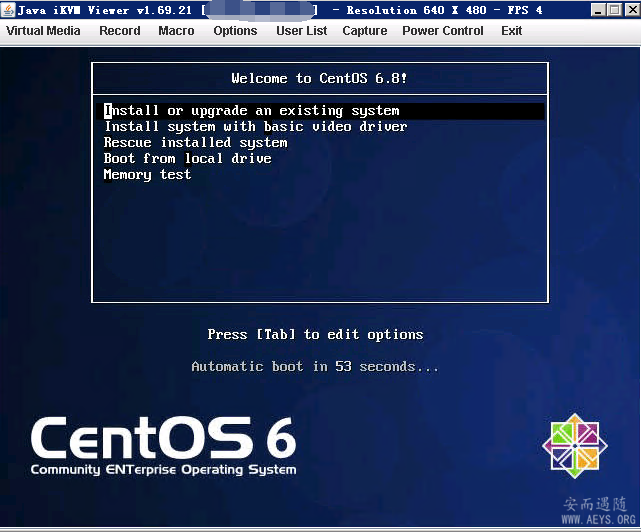641x532 pixels.
Task: Minimize the iKVM Viewer window
Action: (x=598, y=10)
